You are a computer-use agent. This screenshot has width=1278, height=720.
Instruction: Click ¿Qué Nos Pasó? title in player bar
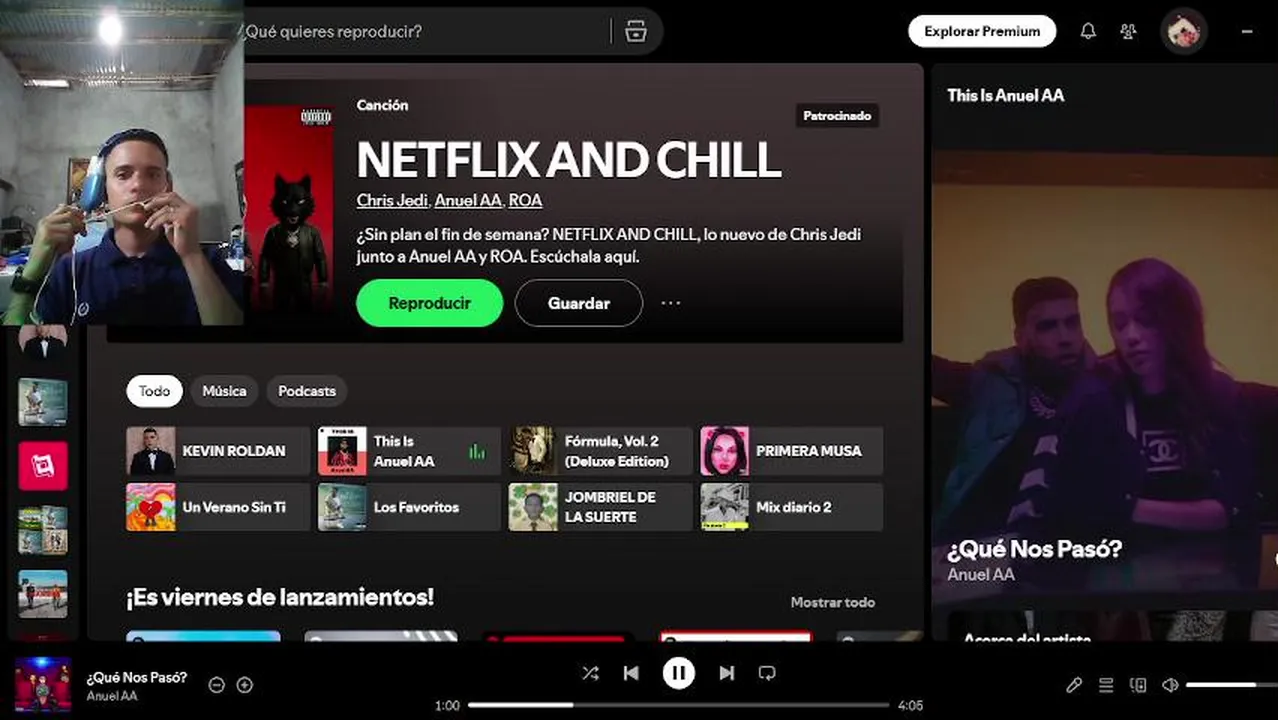pos(137,677)
